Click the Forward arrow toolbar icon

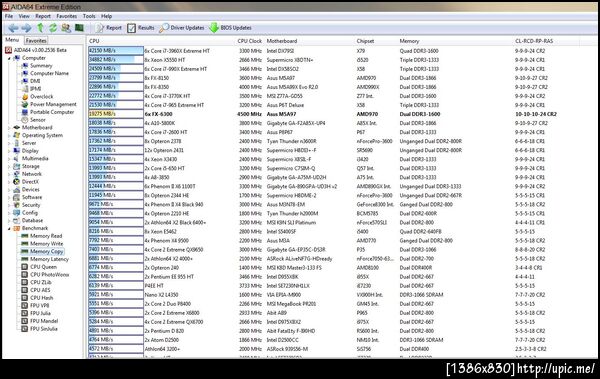click(x=26, y=28)
